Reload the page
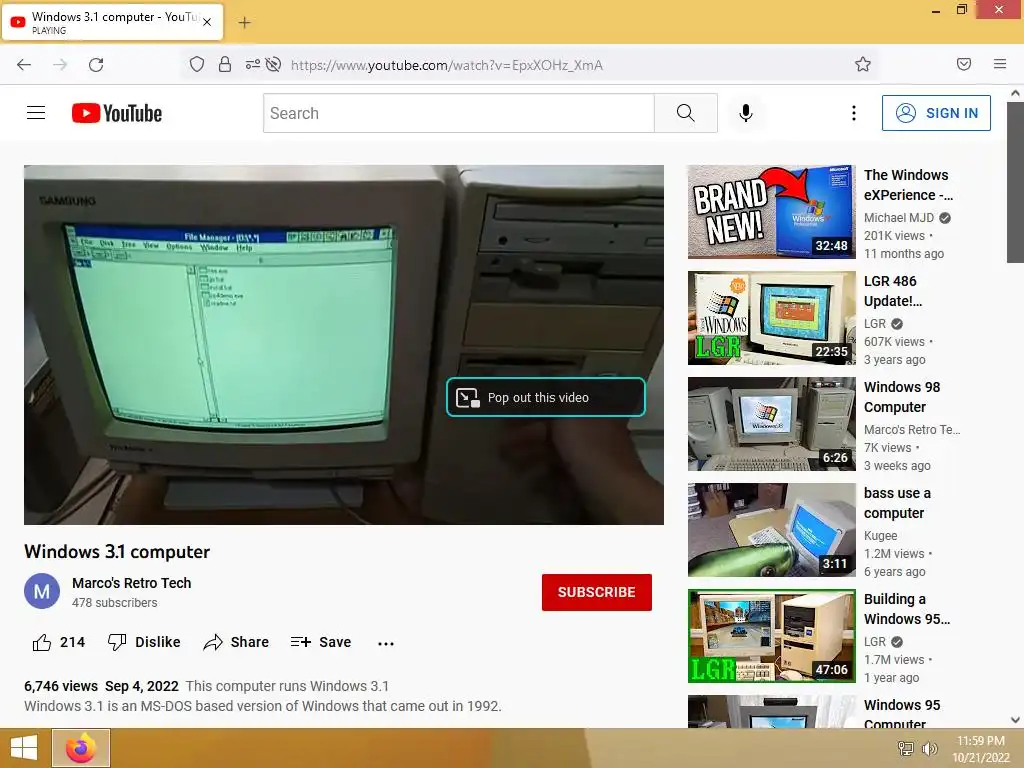 [96, 65]
